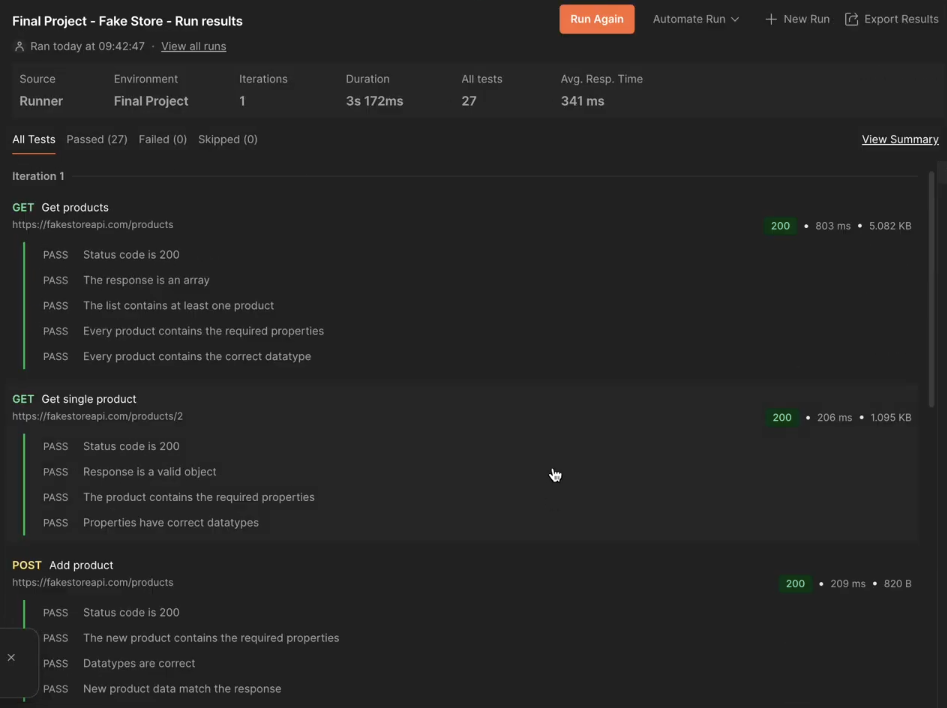947x708 pixels.
Task: Switch to the Failed (0) tab
Action: (x=162, y=140)
